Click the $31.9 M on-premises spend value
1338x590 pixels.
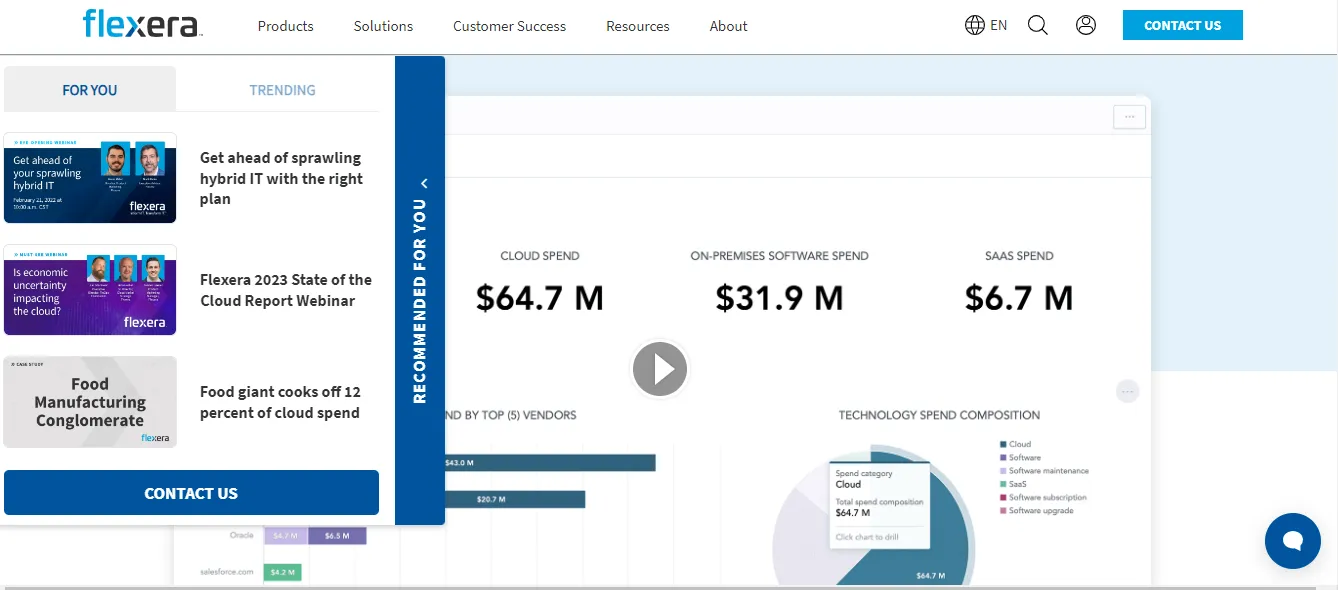[779, 297]
